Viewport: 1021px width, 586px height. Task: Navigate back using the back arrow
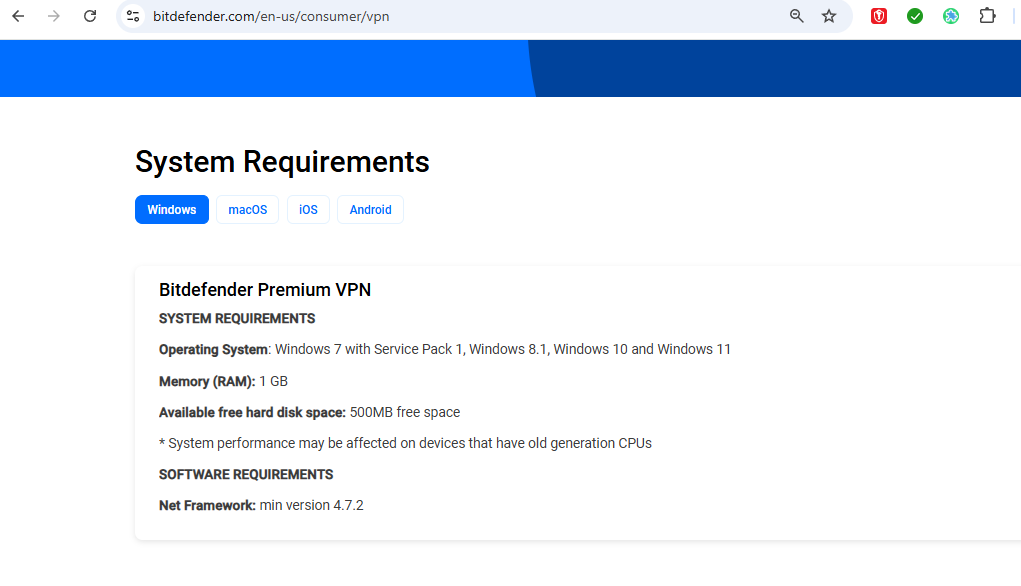(17, 16)
